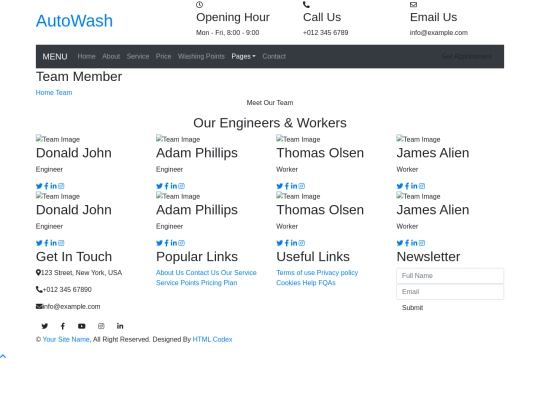Screen dimensions: 540x405
Task: Click the Opening Hour clock icon
Action: point(199,5)
